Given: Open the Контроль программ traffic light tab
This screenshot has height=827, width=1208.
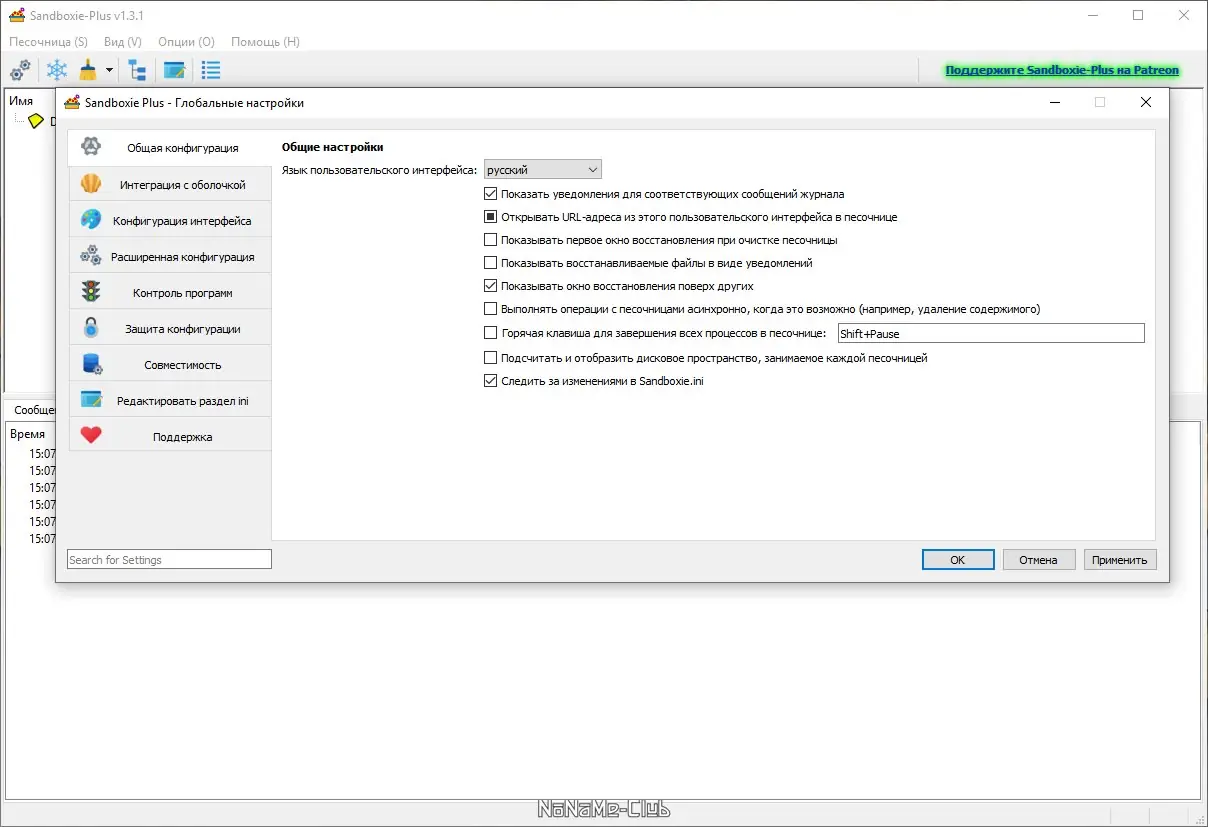Looking at the screenshot, I should tap(170, 293).
